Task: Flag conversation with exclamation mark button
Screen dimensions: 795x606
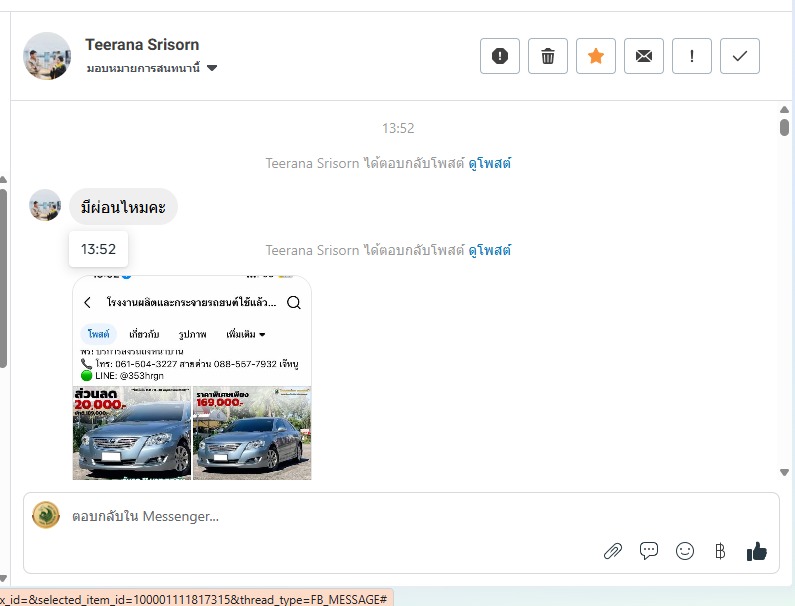Action: [692, 56]
